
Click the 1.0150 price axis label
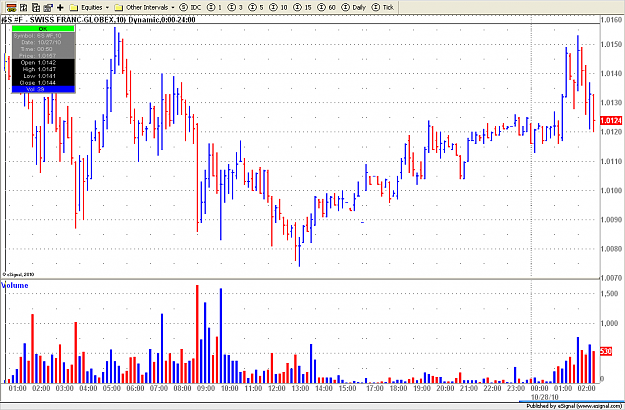611,44
